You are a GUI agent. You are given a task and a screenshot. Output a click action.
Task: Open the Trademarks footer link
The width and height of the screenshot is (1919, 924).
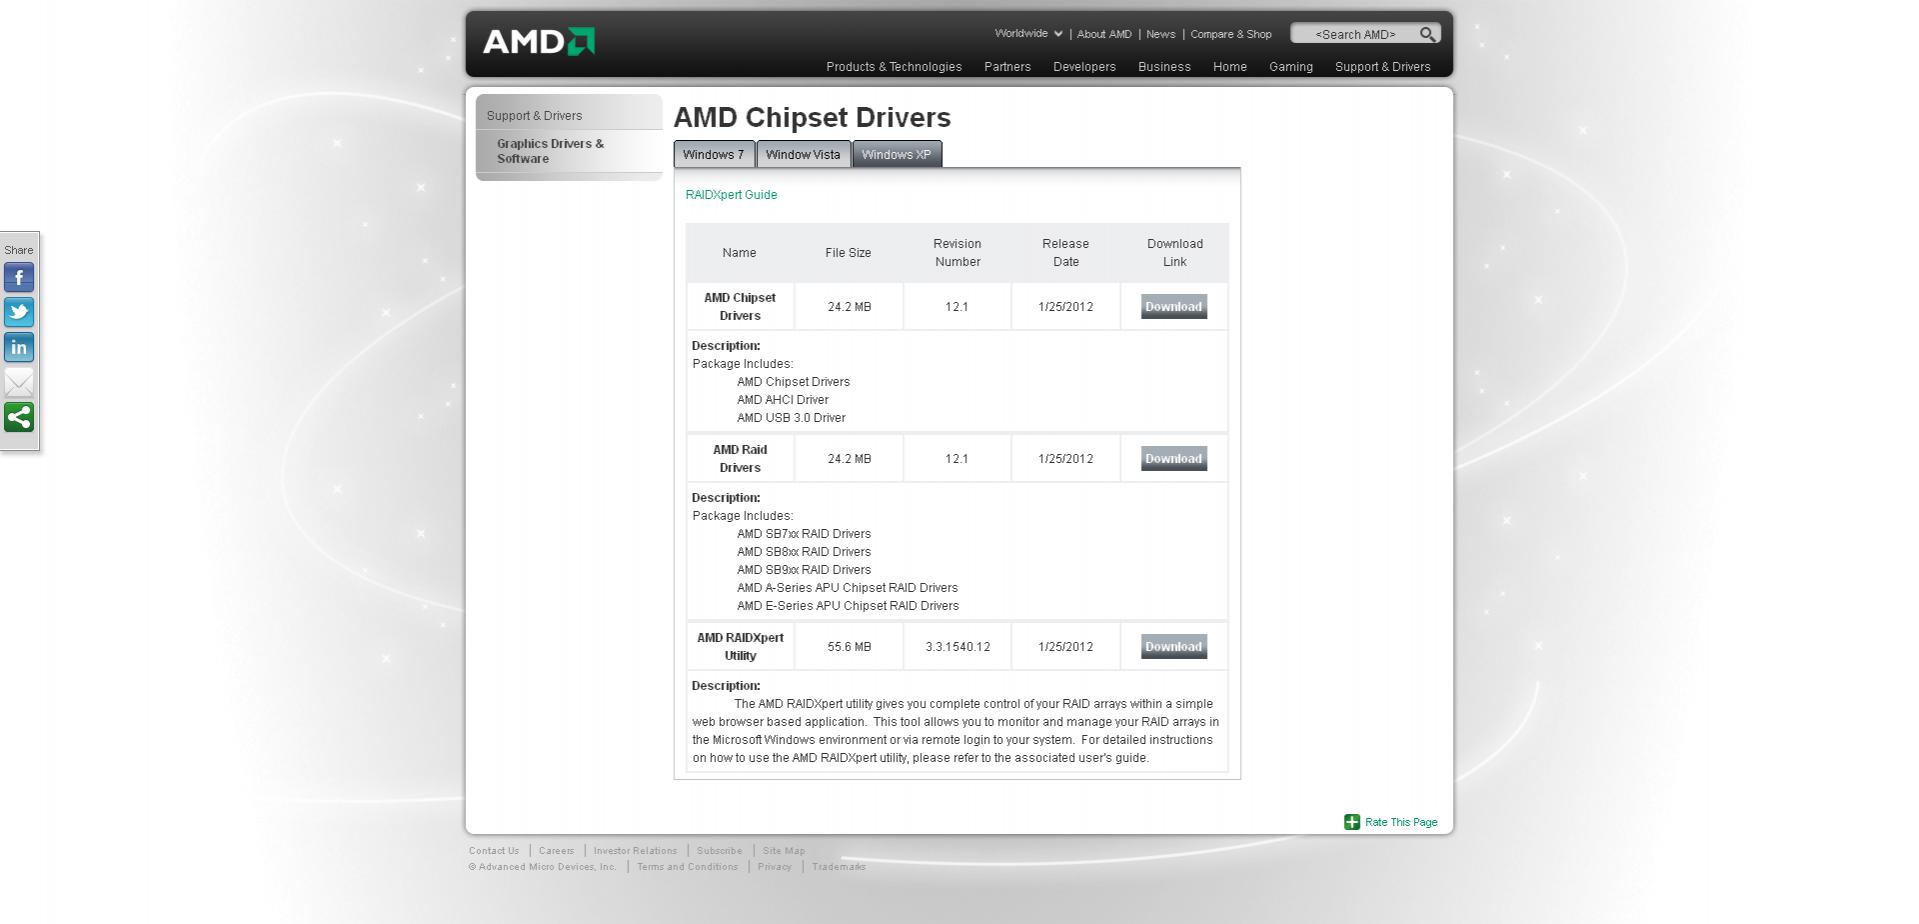pos(839,867)
